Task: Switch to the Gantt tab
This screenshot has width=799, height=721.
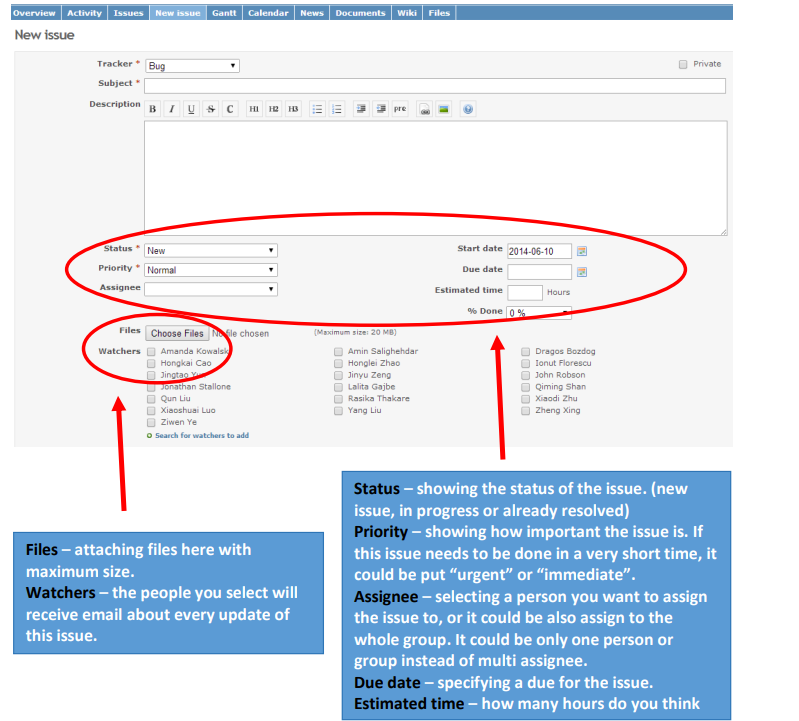Action: (x=223, y=13)
